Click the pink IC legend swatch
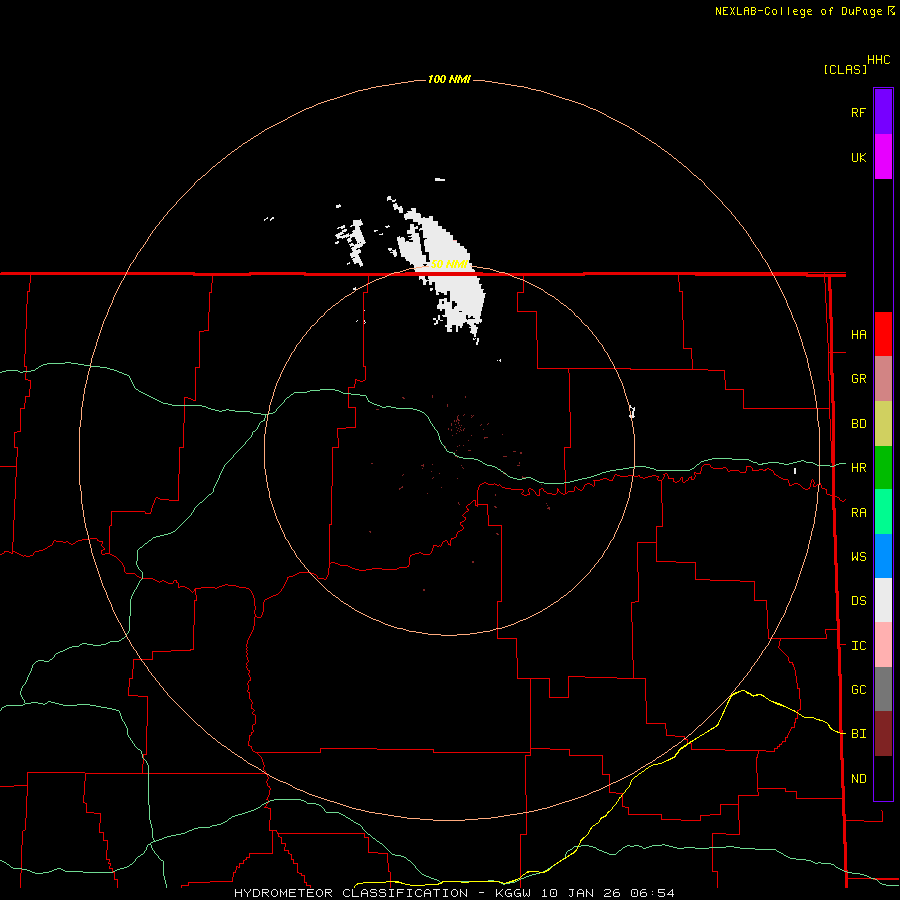 pos(883,645)
